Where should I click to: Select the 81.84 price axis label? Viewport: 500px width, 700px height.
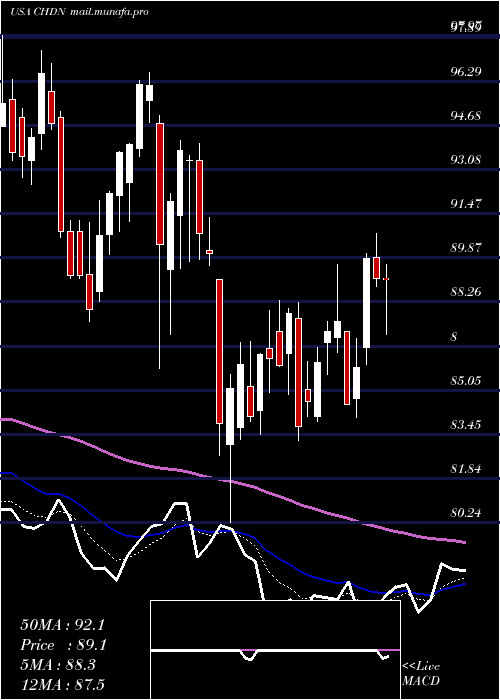(466, 469)
